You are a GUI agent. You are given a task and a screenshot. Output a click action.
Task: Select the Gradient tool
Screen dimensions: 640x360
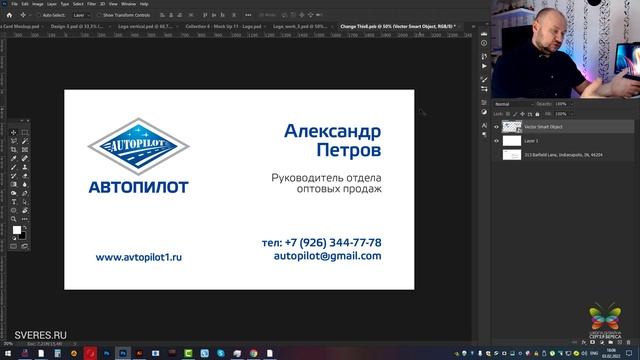(x=13, y=184)
